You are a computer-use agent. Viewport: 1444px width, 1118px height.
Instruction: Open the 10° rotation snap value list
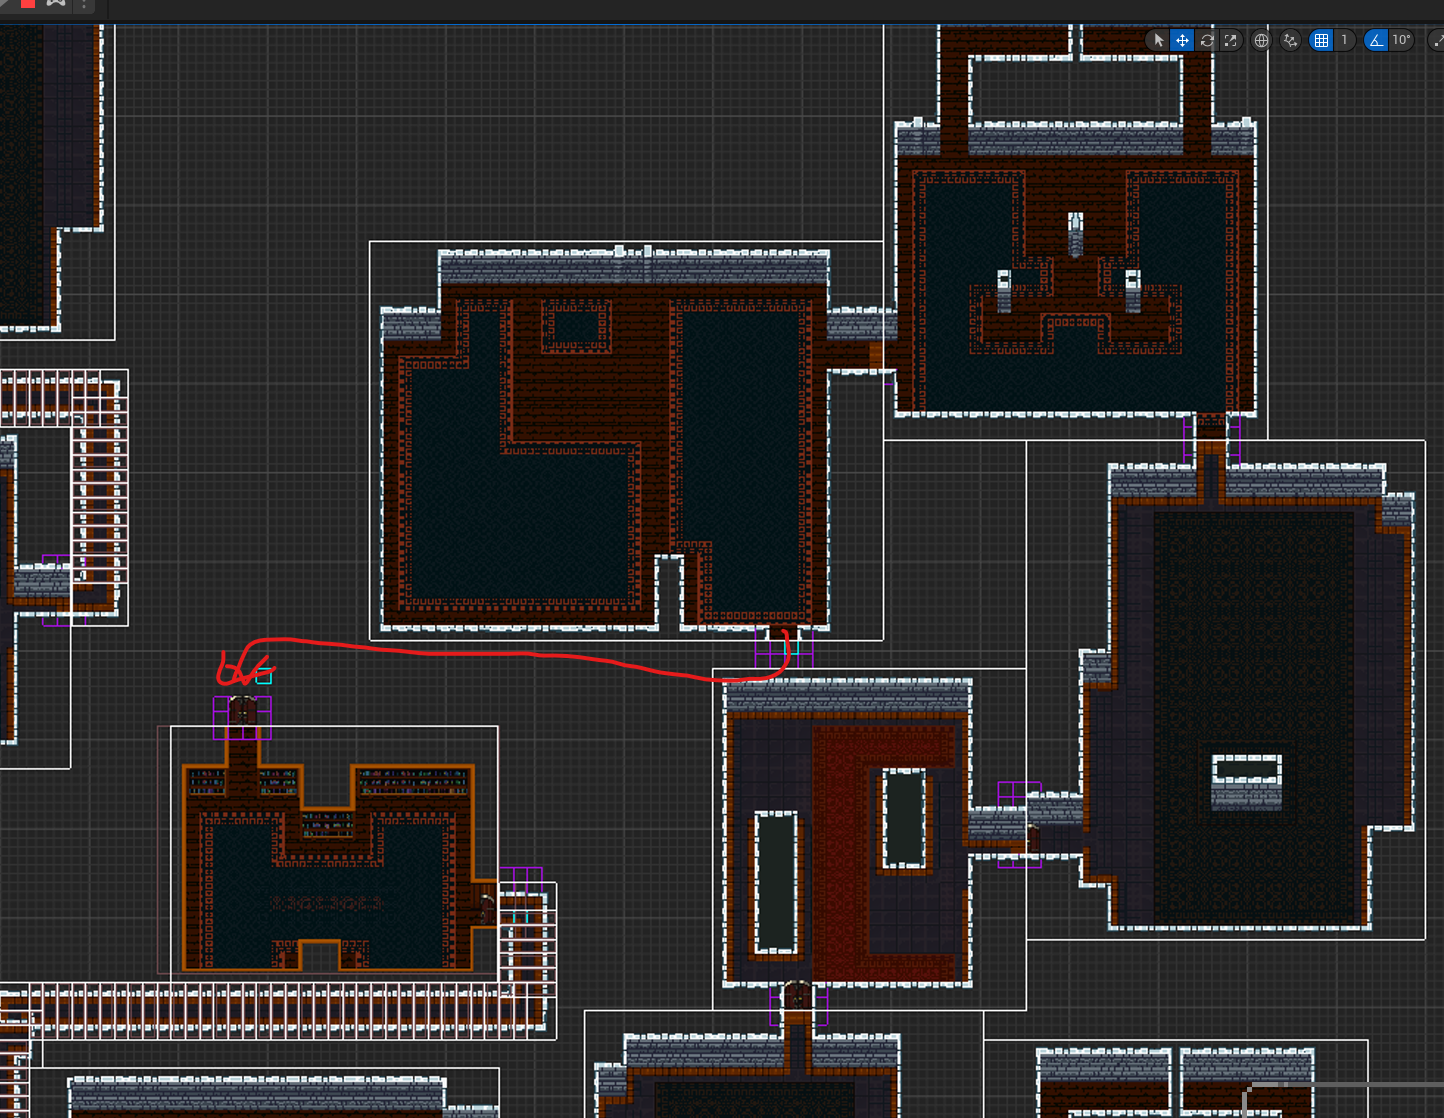1401,40
